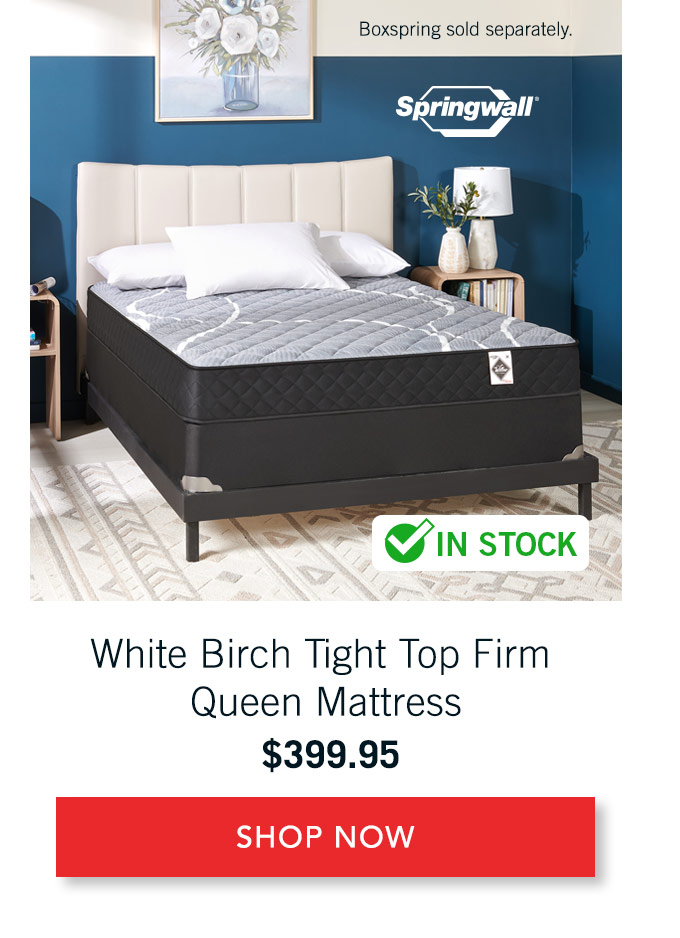Viewport: 680px width, 938px height.
Task: Click the green In Stock checkmark icon
Action: (x=408, y=541)
